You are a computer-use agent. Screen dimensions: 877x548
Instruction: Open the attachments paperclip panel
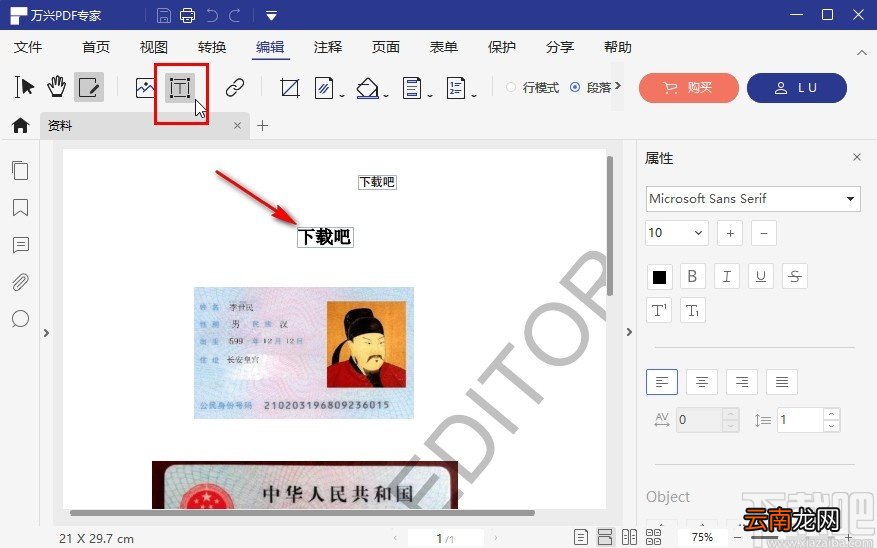pos(21,282)
